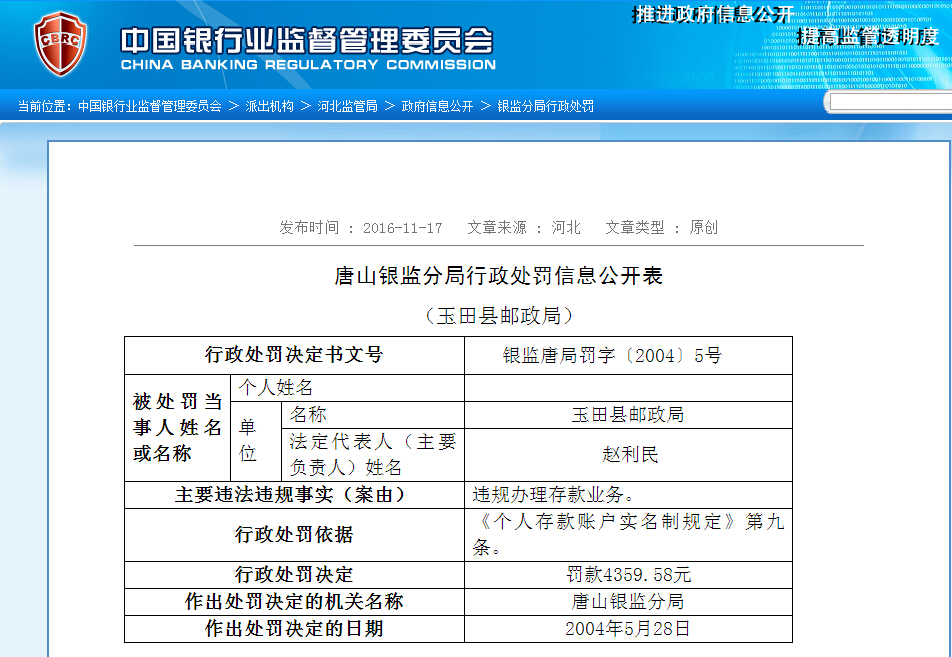Select the 《个人存款账户实名制规定》第九条 text
This screenshot has height=657, width=952.
(x=628, y=534)
